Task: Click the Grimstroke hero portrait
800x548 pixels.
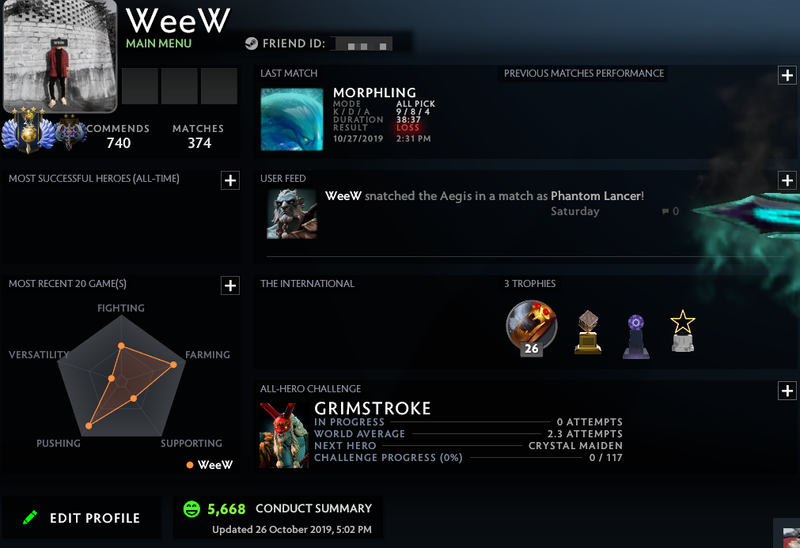Action: click(x=284, y=435)
